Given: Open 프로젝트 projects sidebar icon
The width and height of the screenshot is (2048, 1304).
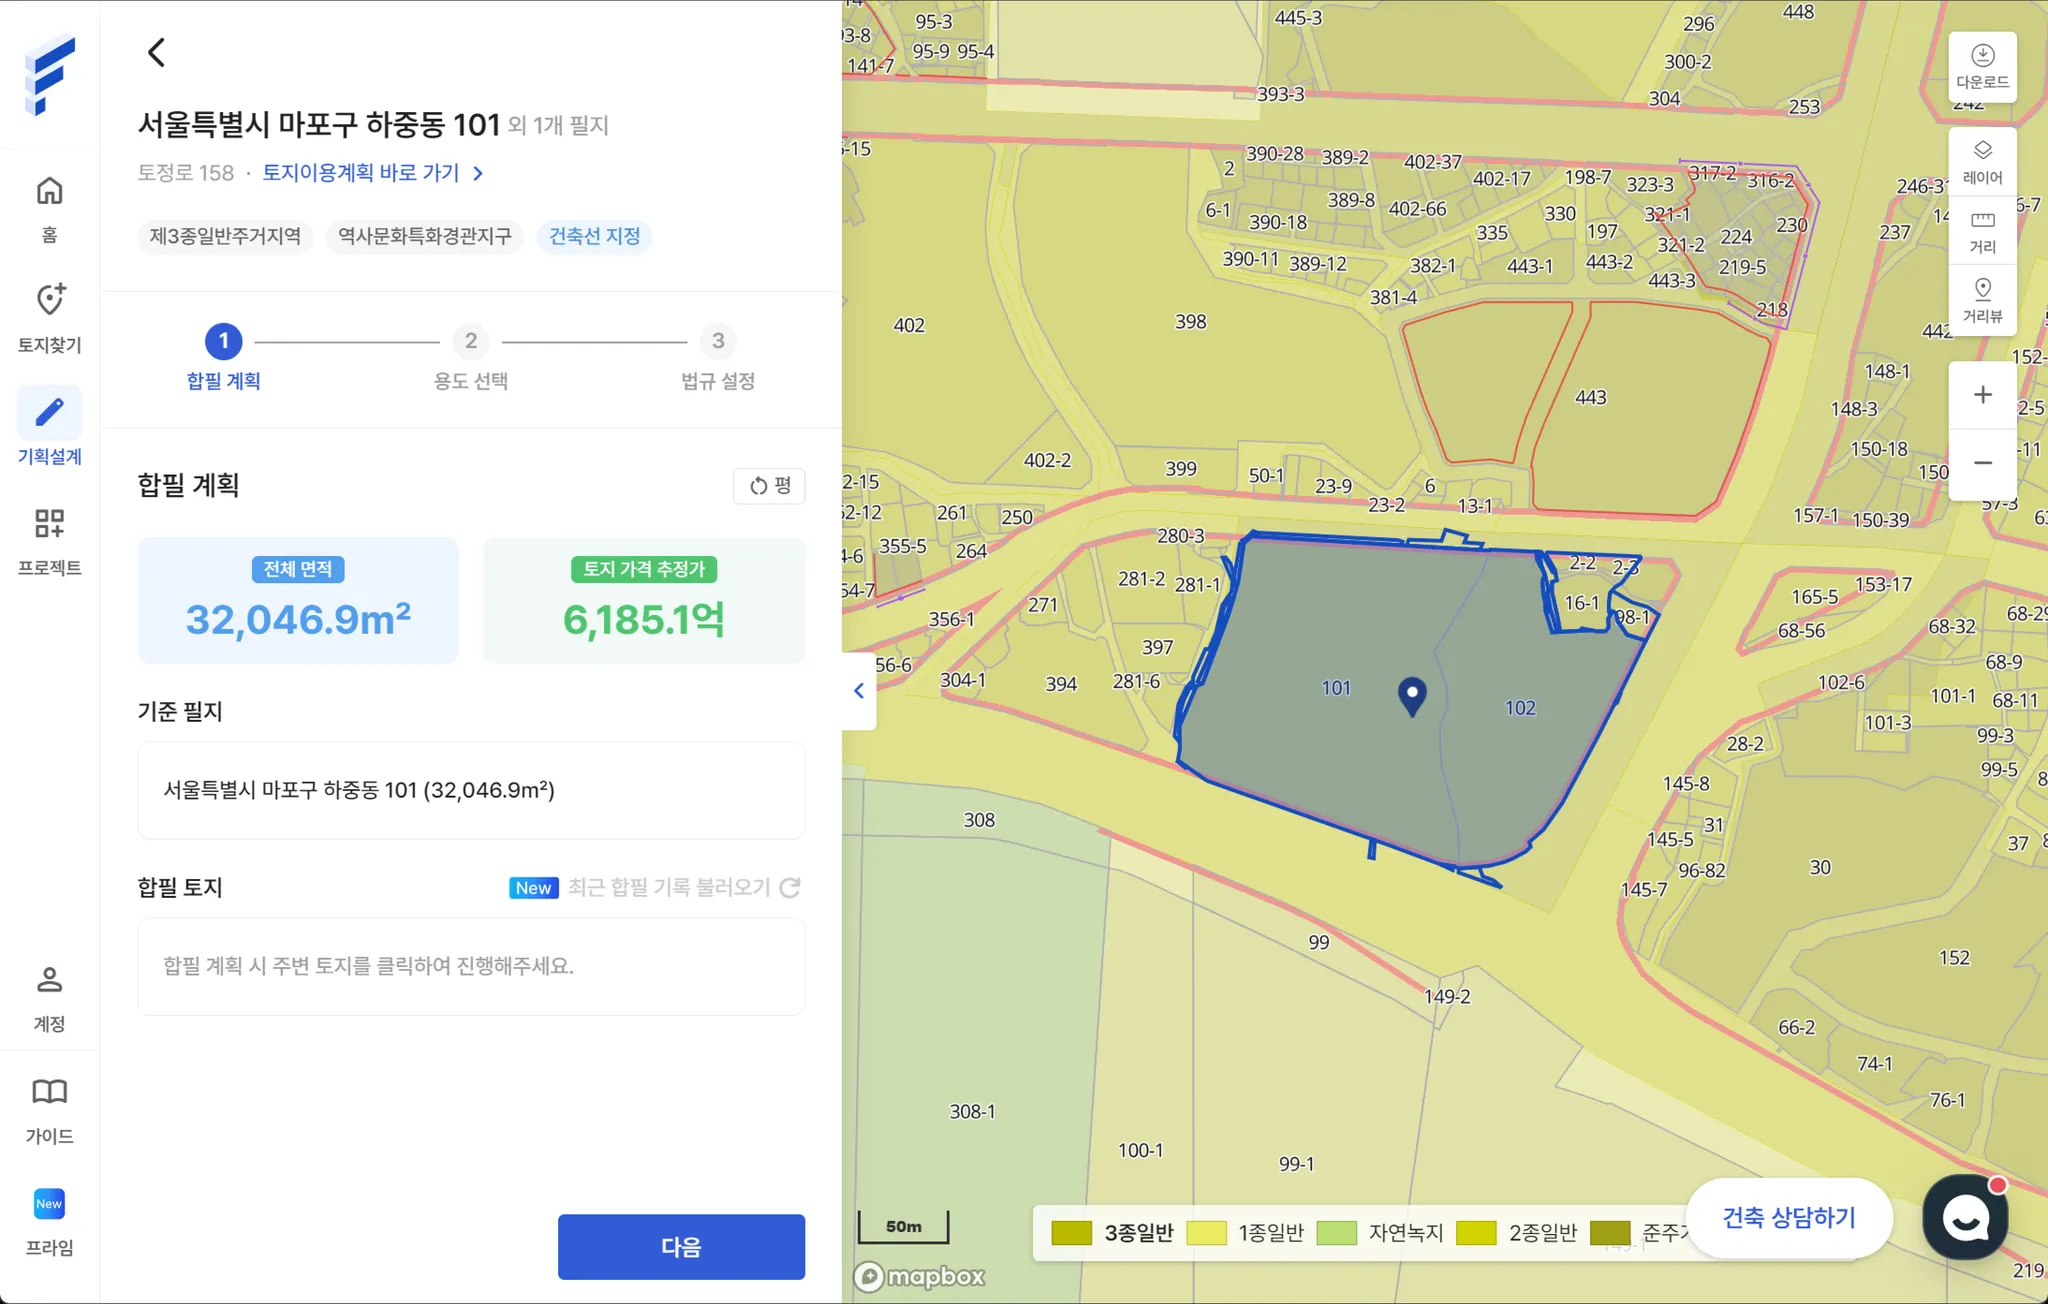Looking at the screenshot, I should (x=49, y=523).
